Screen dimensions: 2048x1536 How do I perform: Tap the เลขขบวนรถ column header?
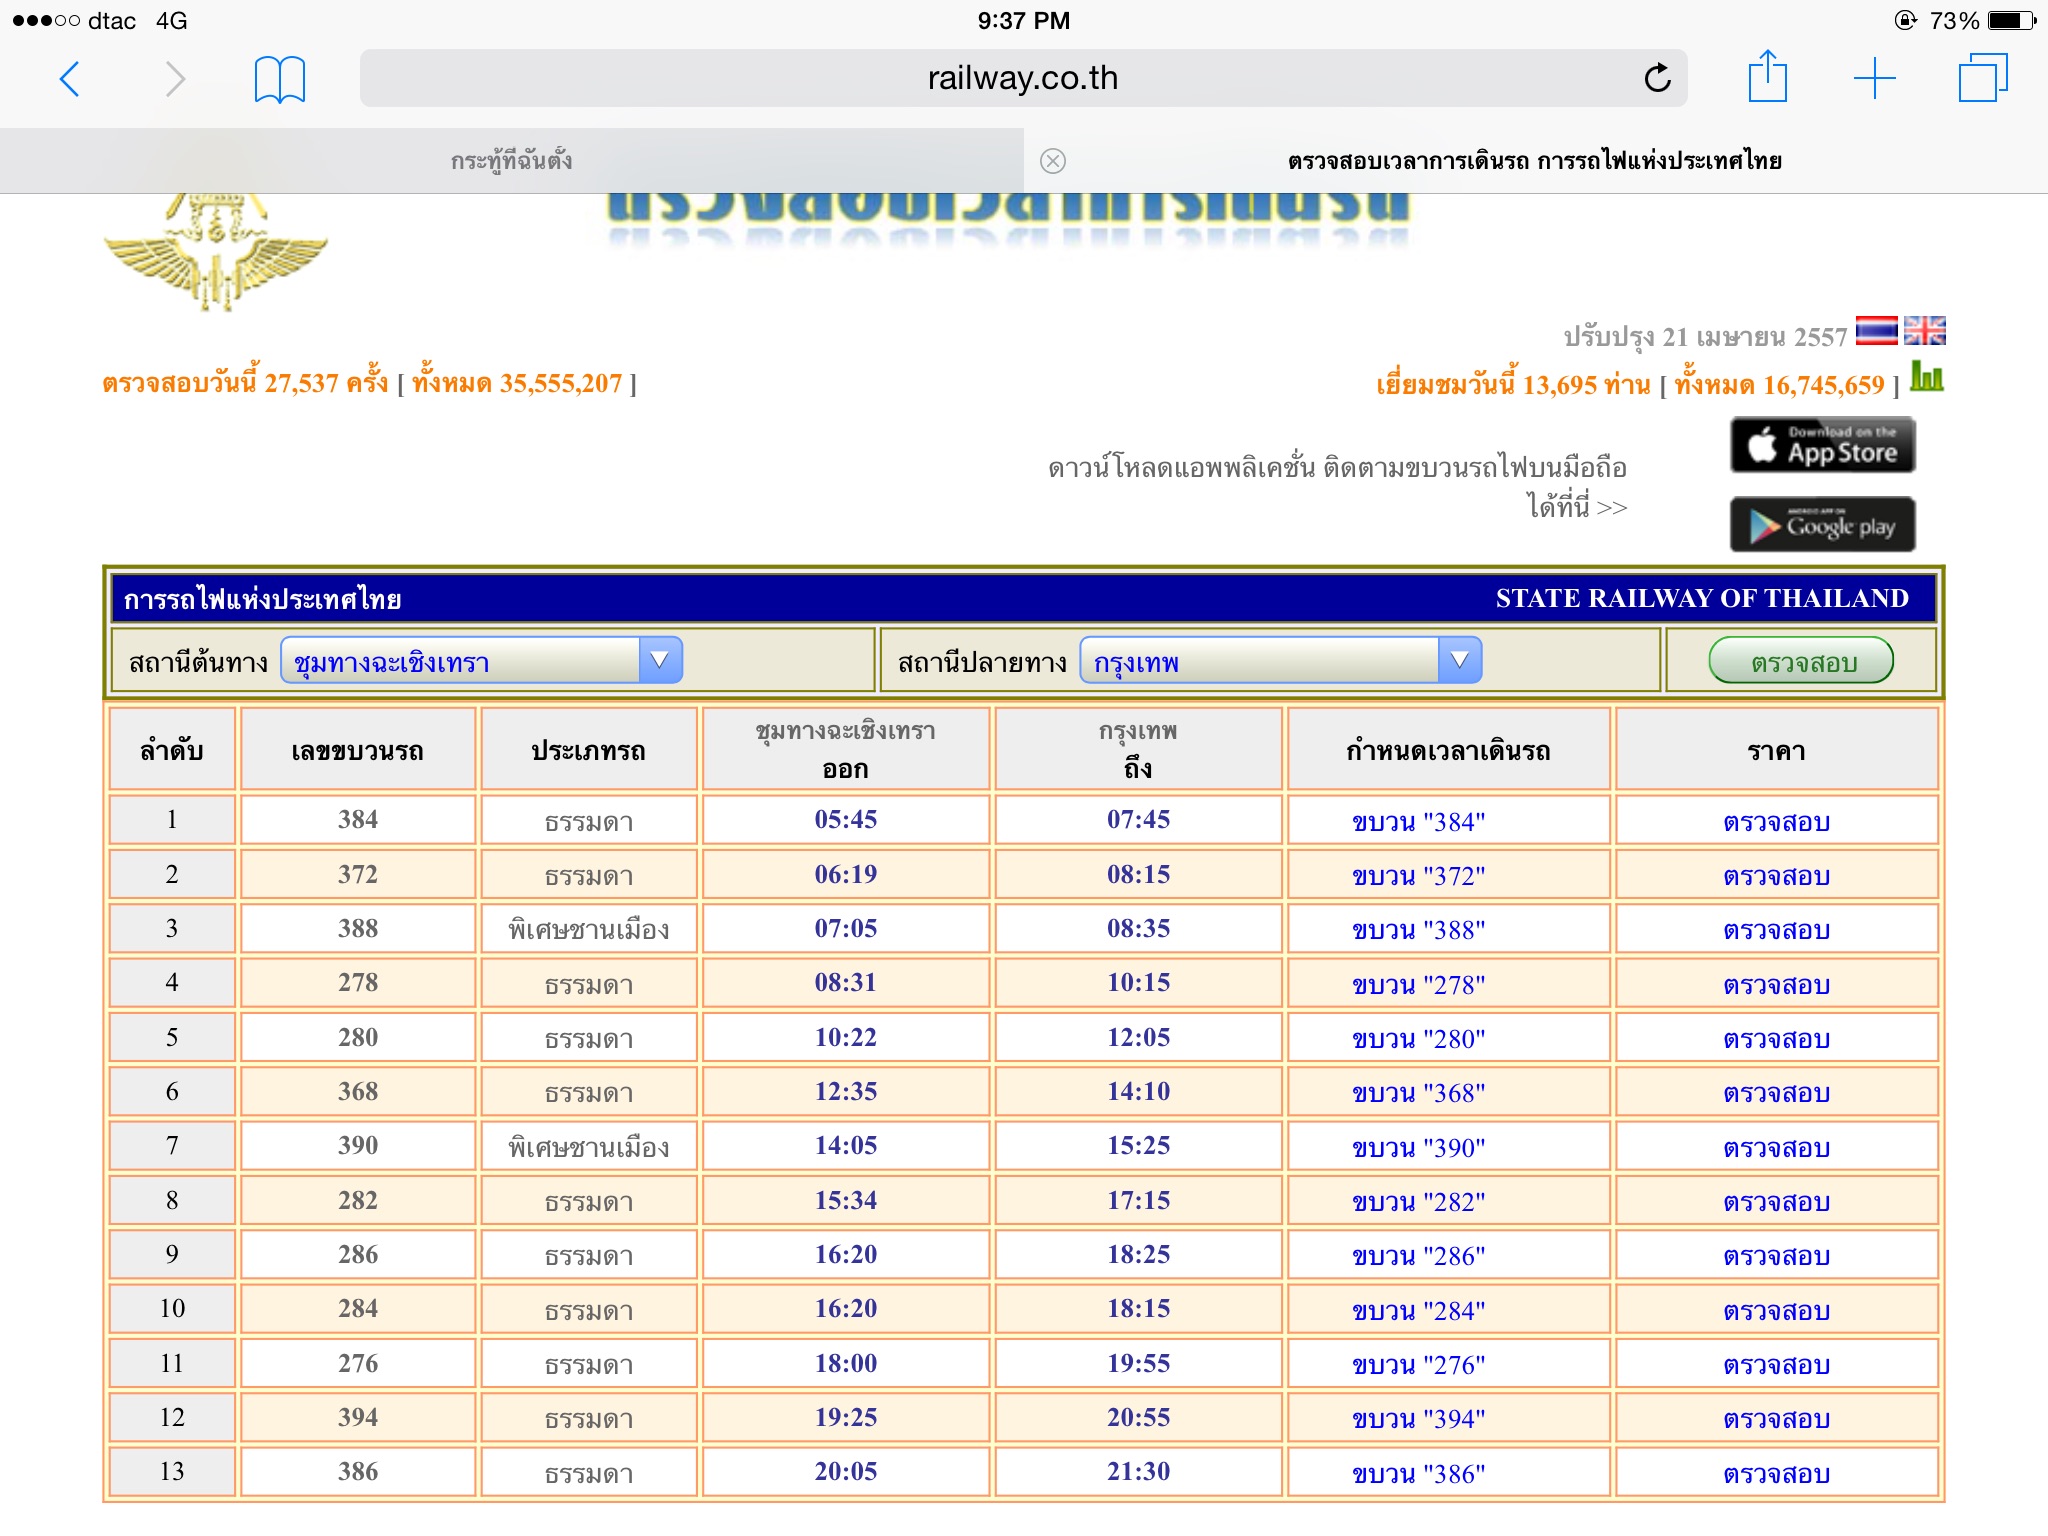358,750
